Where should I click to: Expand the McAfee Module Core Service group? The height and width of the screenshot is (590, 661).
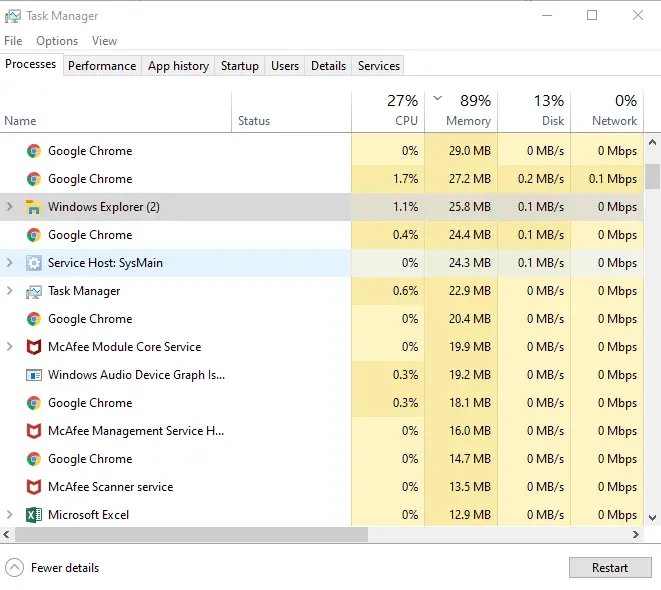(x=10, y=347)
